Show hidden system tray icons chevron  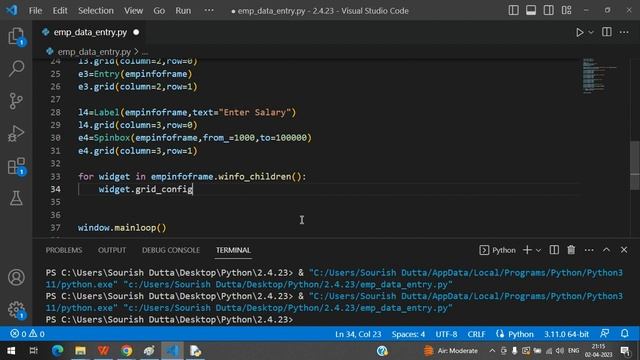[492, 351]
